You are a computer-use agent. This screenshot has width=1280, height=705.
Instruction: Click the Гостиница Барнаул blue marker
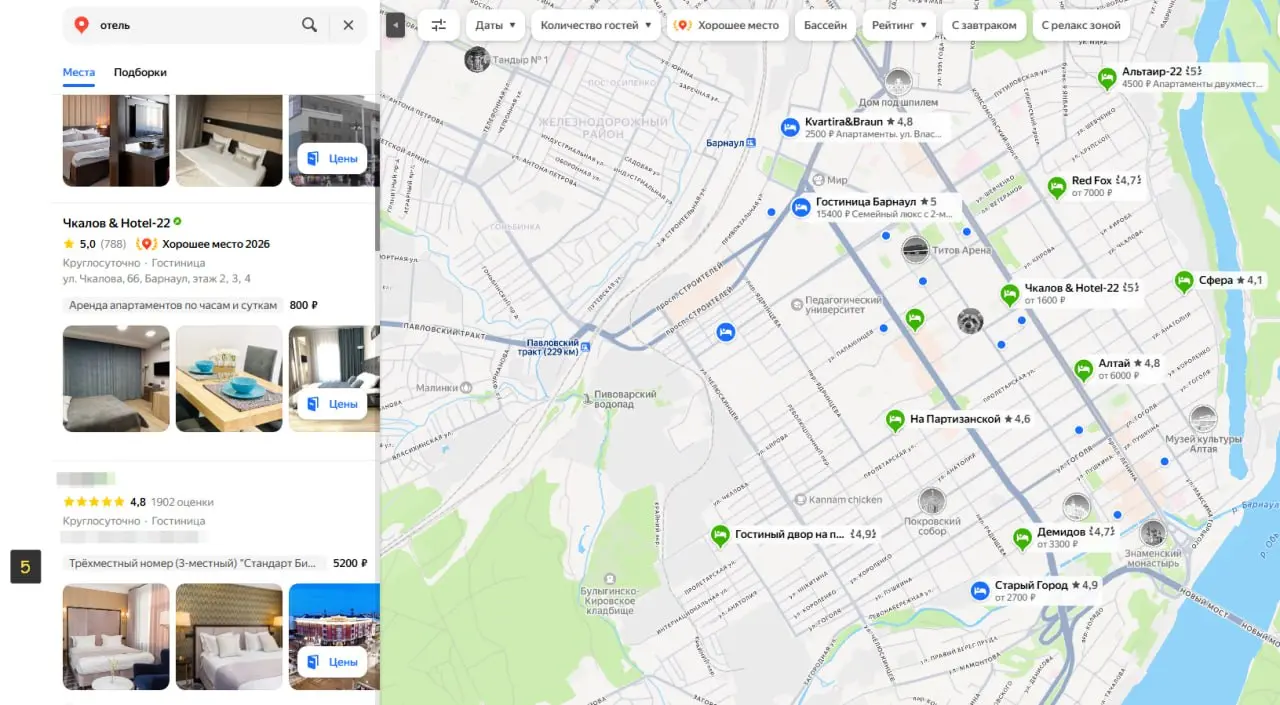[x=801, y=207]
